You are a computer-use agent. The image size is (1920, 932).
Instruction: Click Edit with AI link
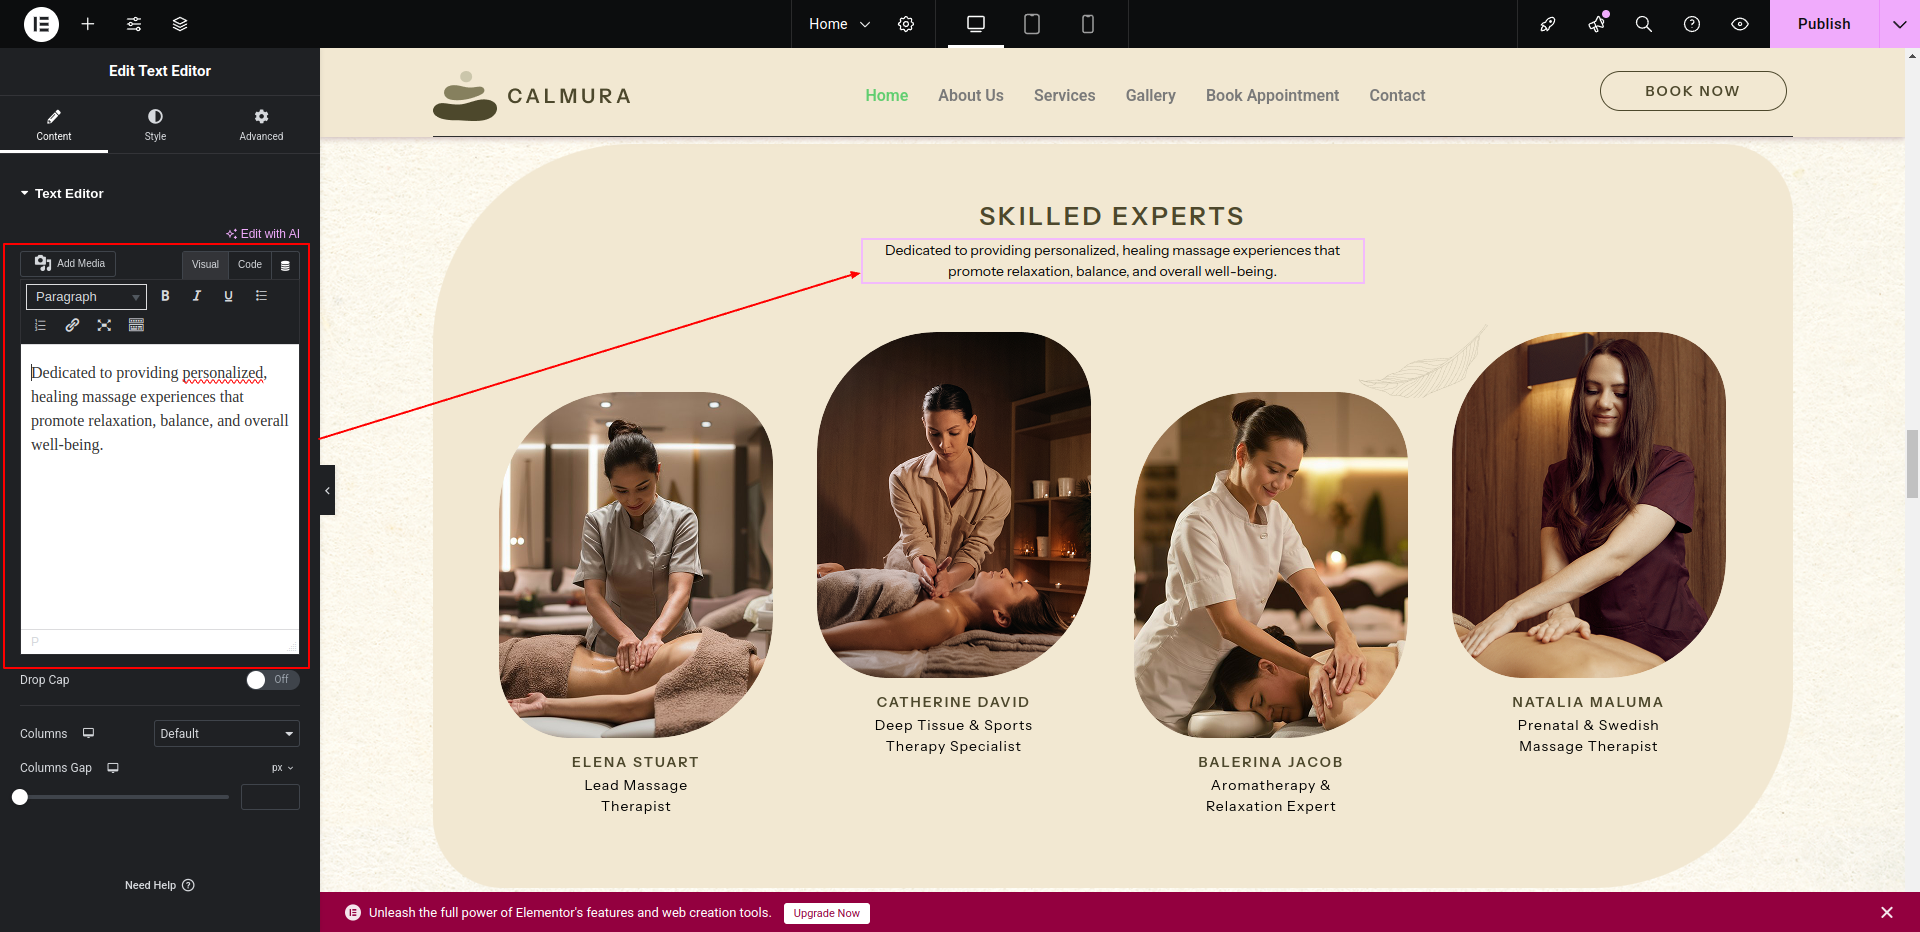tap(263, 234)
